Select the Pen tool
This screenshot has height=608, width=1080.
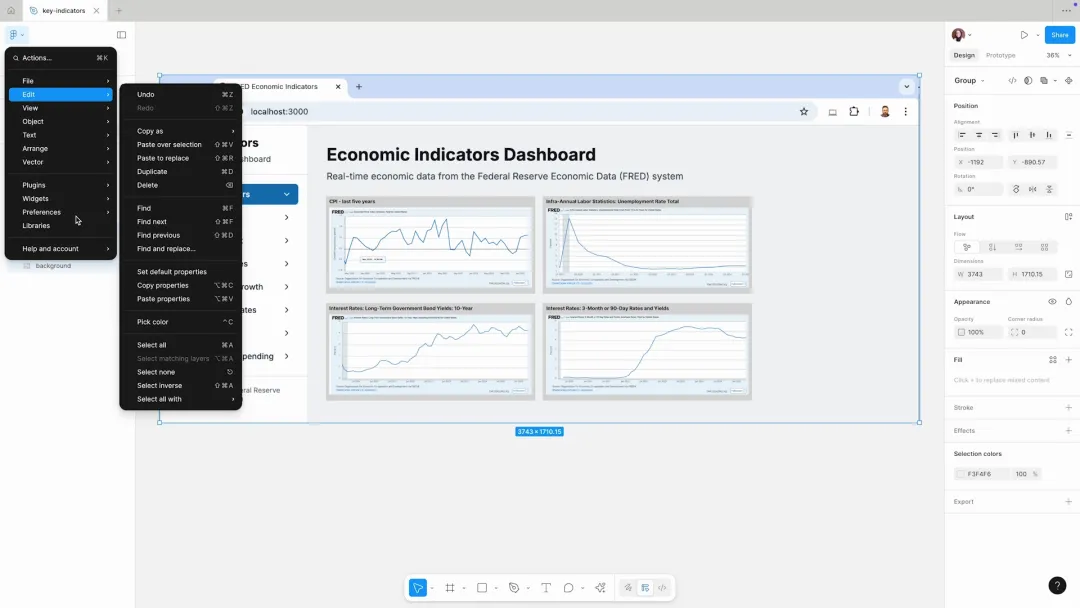514,588
